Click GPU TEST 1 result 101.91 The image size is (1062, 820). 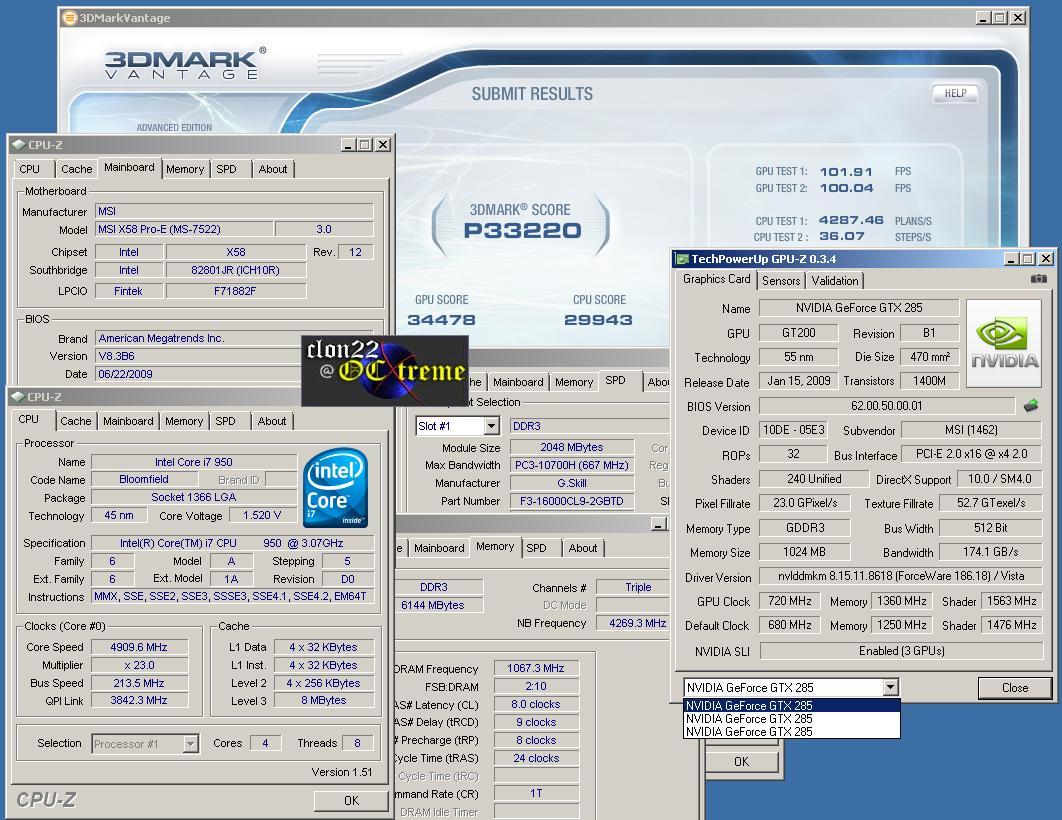coord(846,172)
